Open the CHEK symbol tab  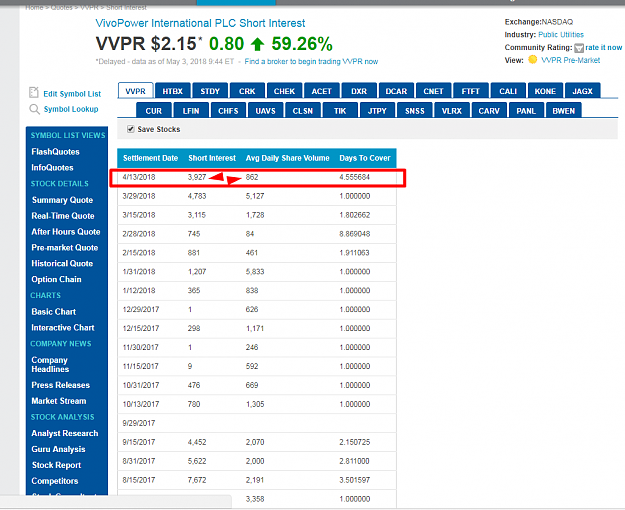click(284, 91)
